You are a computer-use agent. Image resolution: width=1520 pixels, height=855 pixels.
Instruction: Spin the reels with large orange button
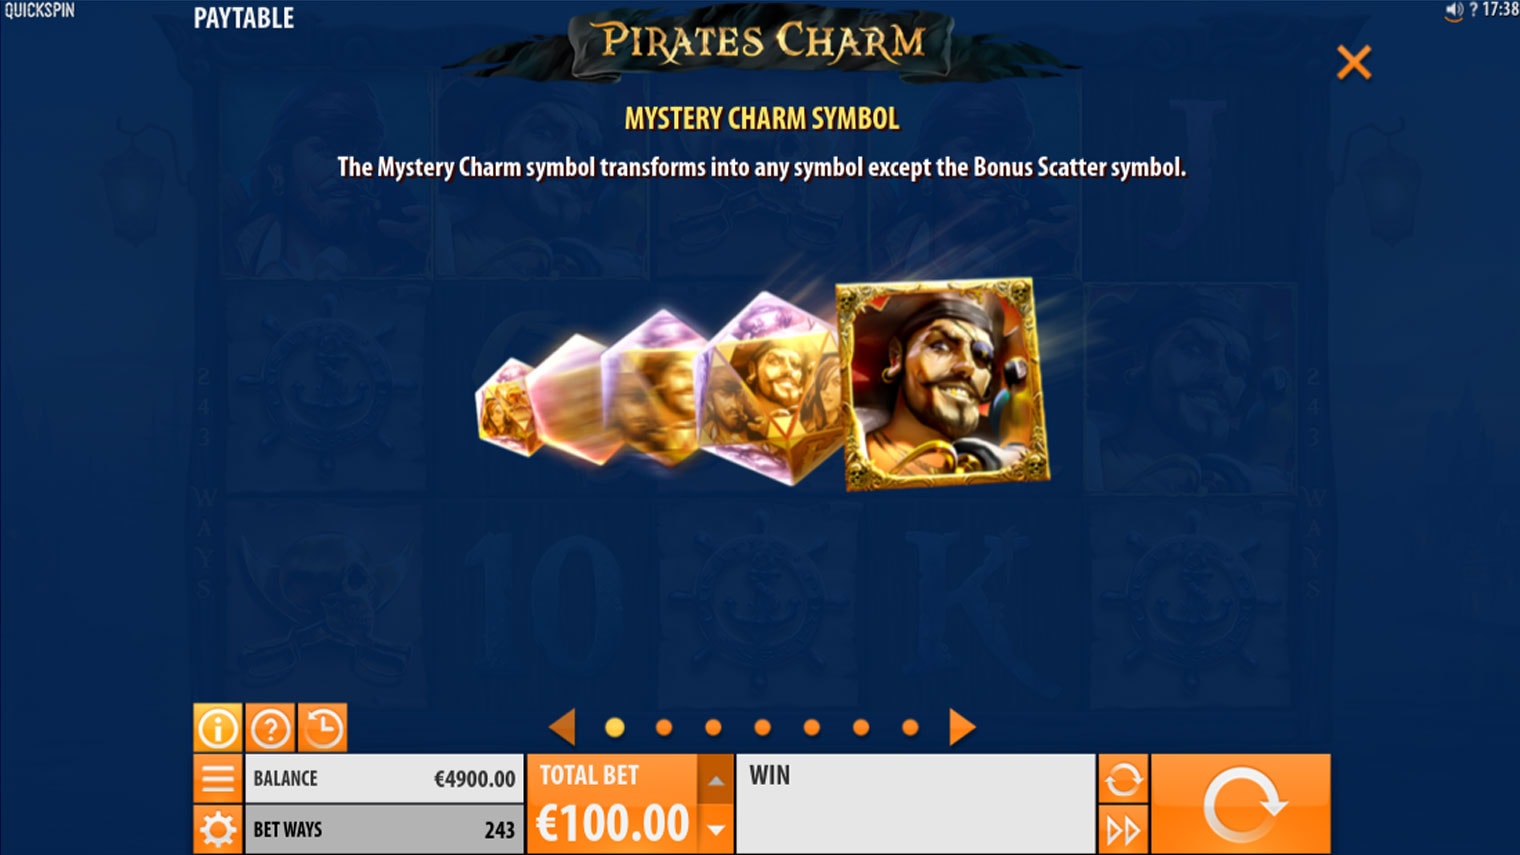pos(1241,804)
